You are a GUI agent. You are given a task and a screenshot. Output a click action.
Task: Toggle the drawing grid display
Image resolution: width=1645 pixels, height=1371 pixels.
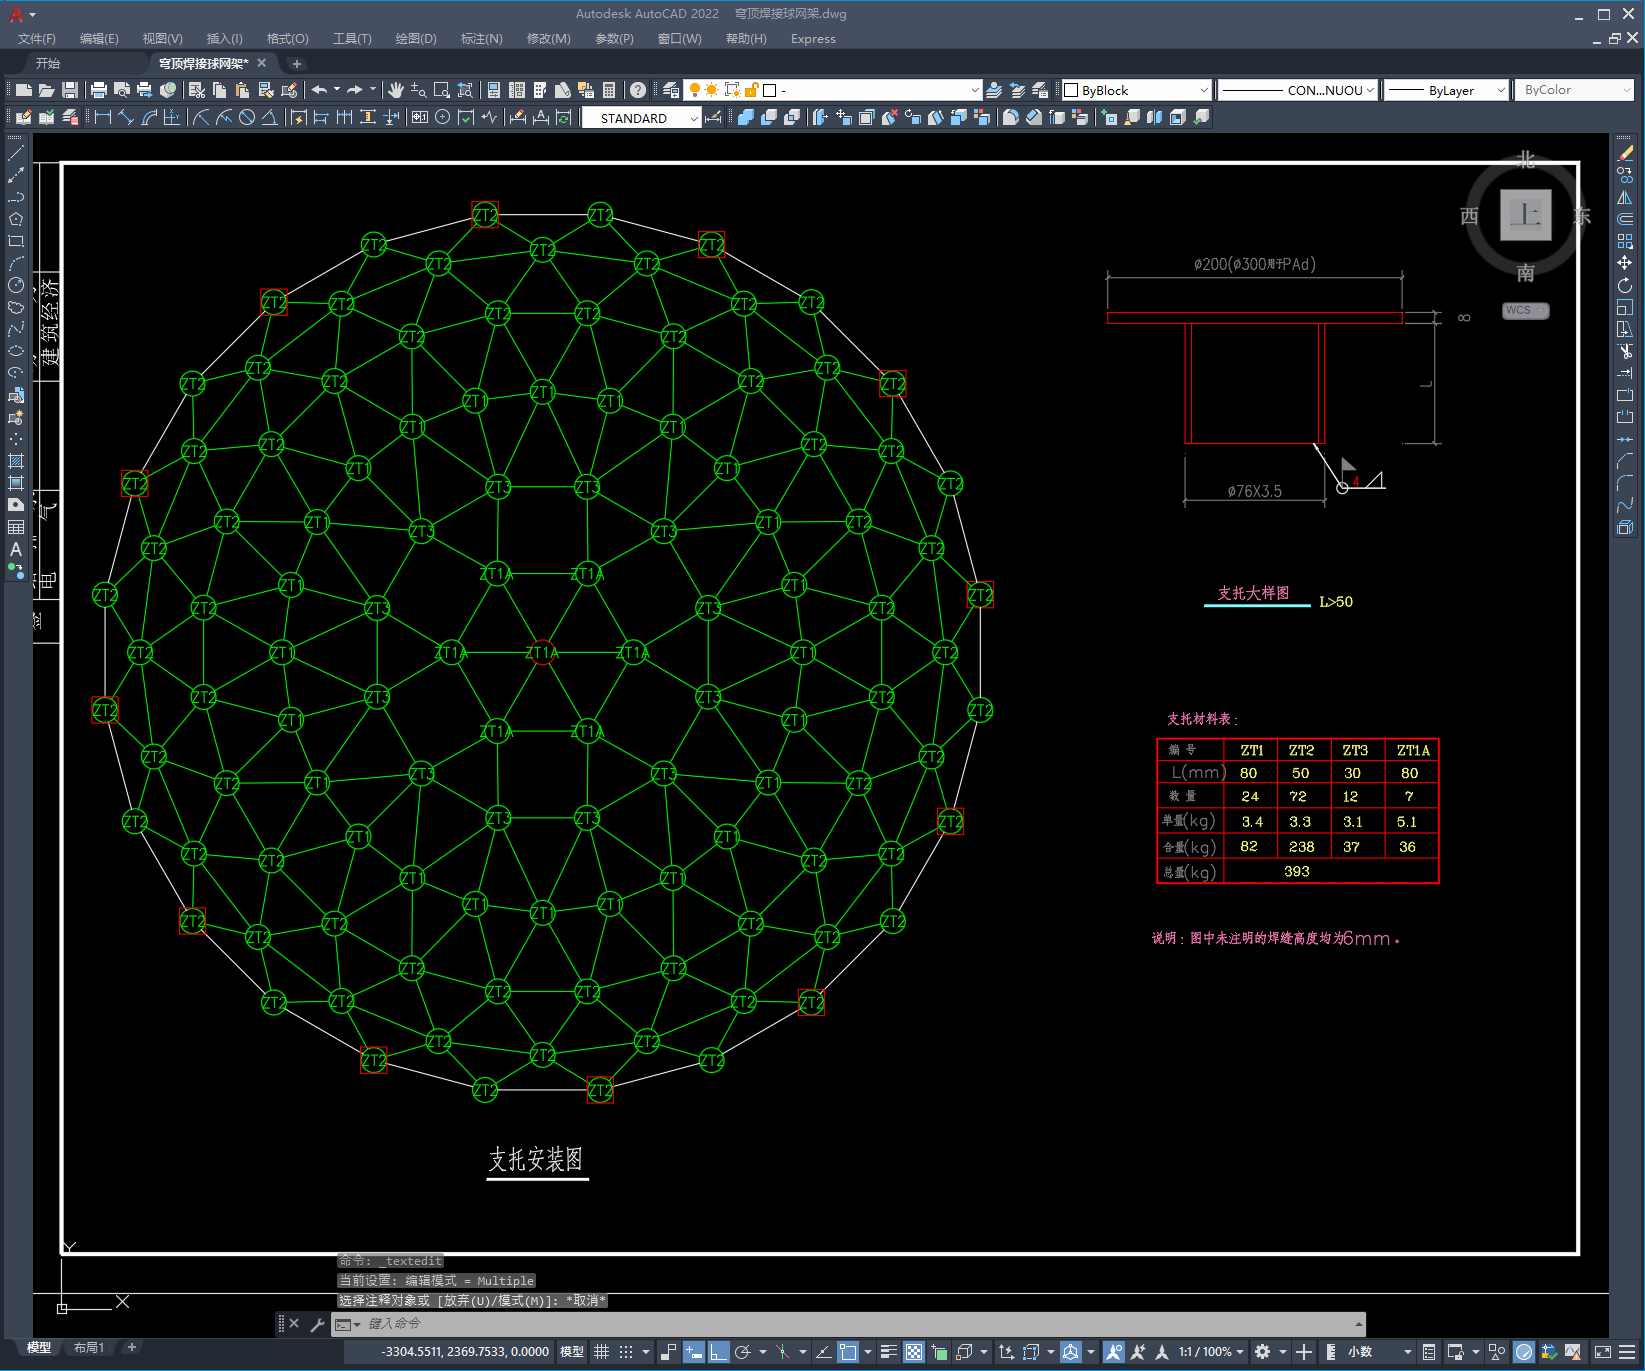click(x=601, y=1352)
